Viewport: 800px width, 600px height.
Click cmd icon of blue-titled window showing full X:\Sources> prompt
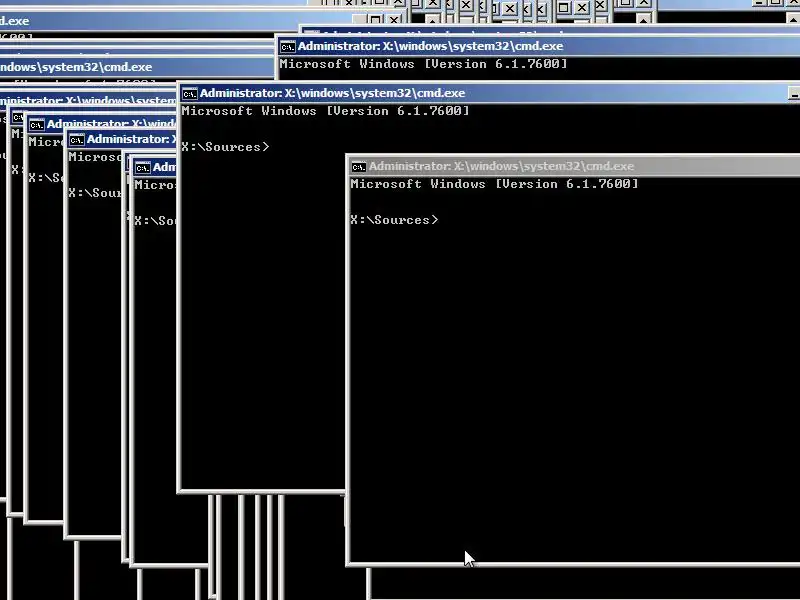189,94
